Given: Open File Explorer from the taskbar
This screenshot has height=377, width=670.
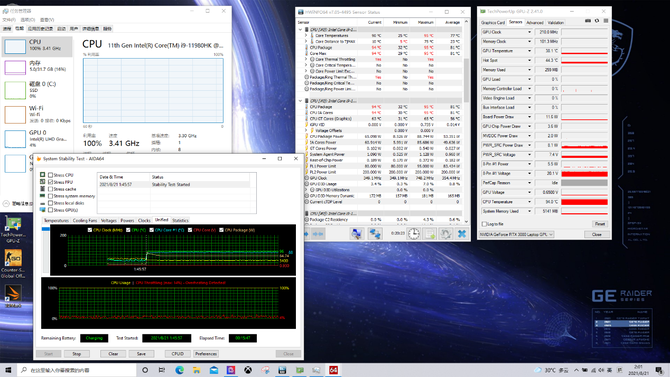Looking at the screenshot, I should pos(196,370).
